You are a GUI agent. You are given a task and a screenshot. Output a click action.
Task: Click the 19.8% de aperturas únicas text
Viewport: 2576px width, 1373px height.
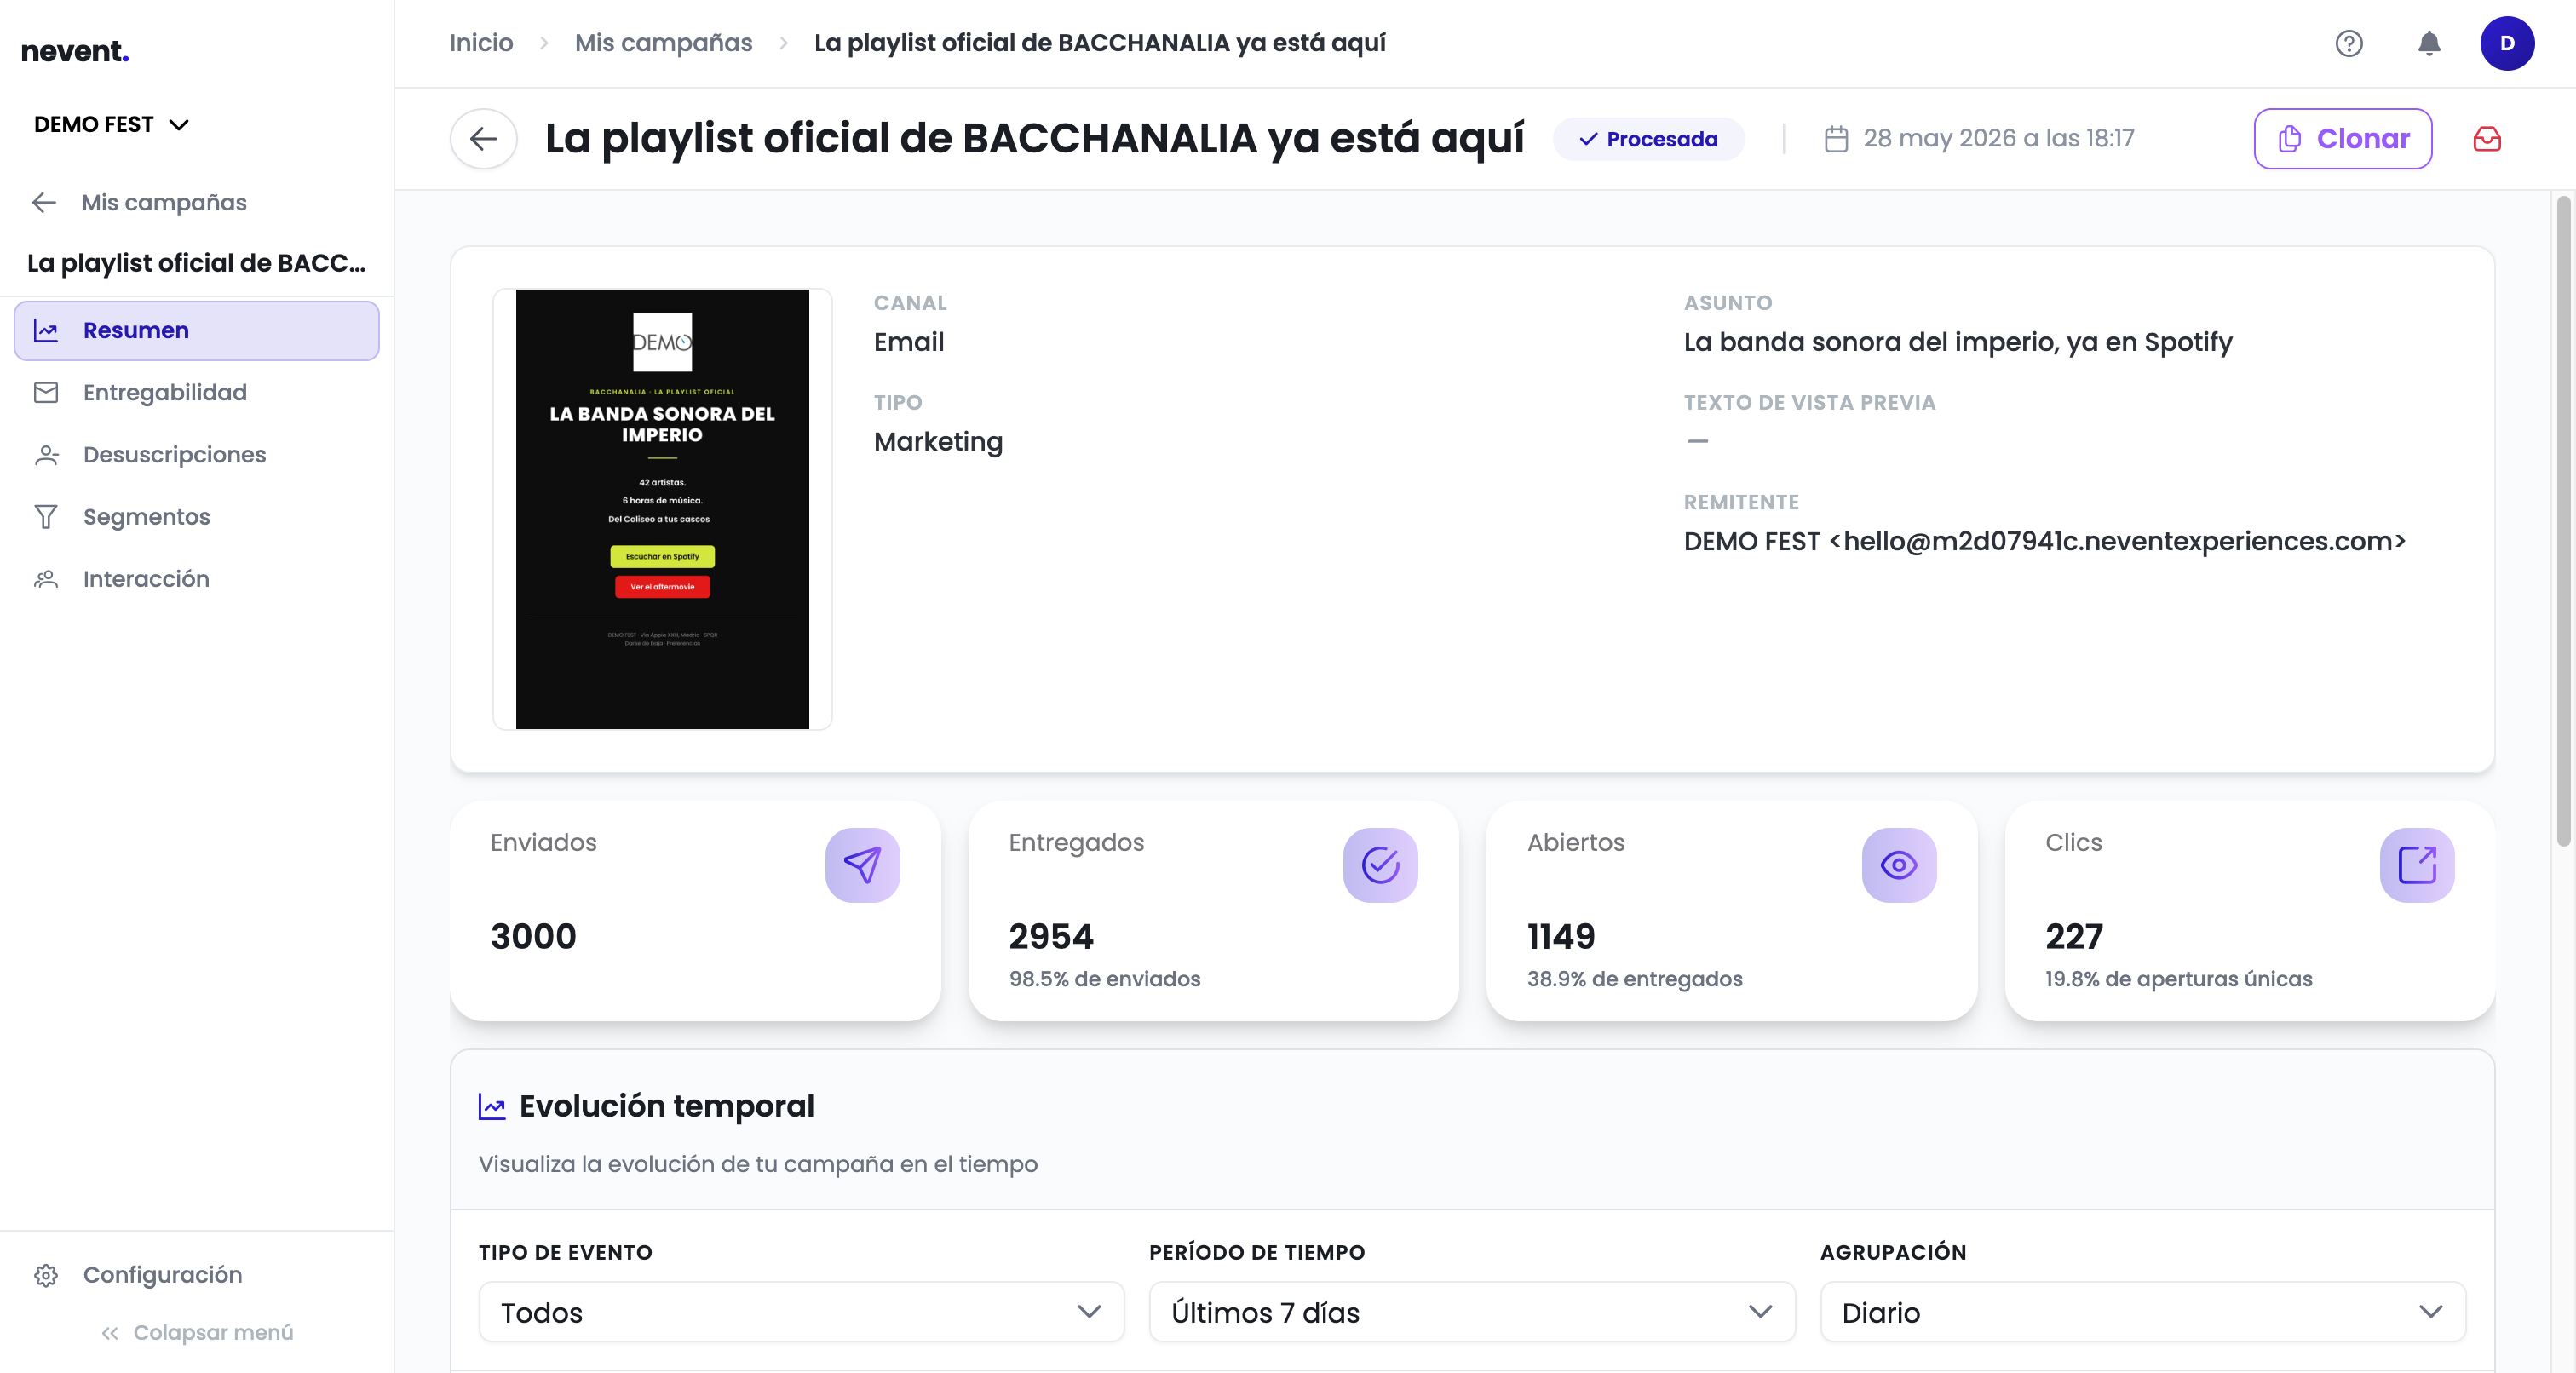click(2178, 979)
